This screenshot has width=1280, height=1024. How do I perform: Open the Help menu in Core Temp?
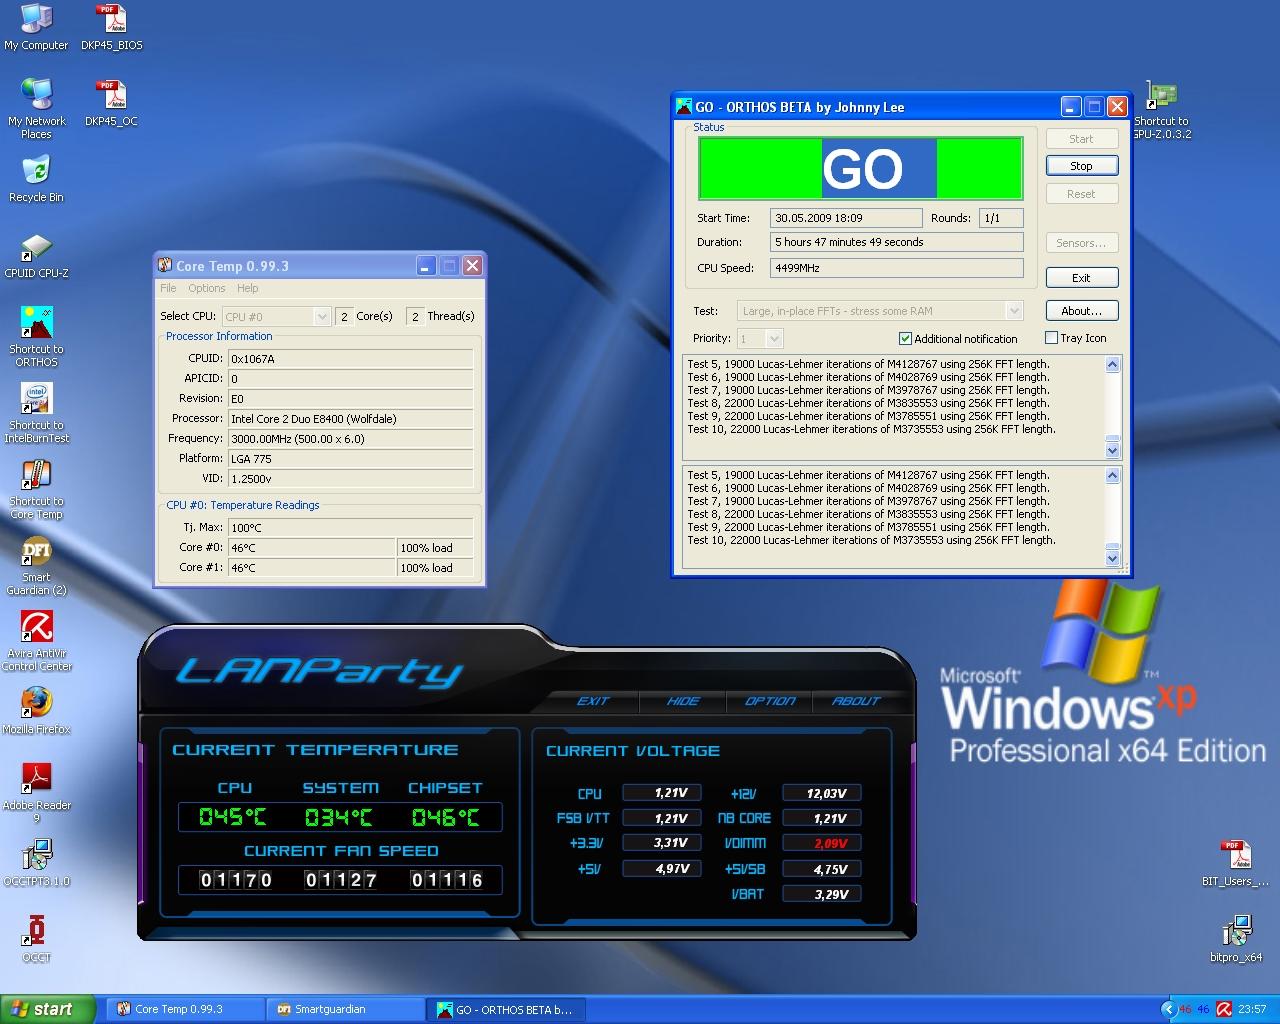pyautogui.click(x=248, y=288)
